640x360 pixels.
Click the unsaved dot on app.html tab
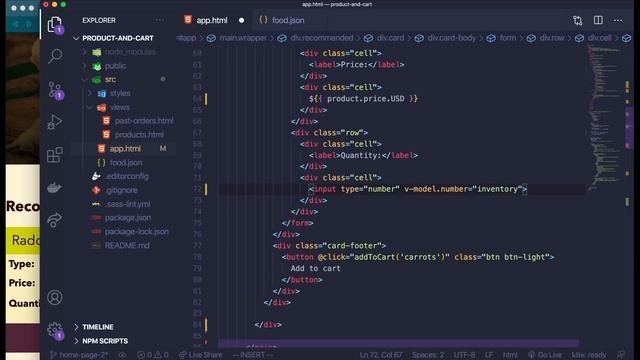coord(242,20)
